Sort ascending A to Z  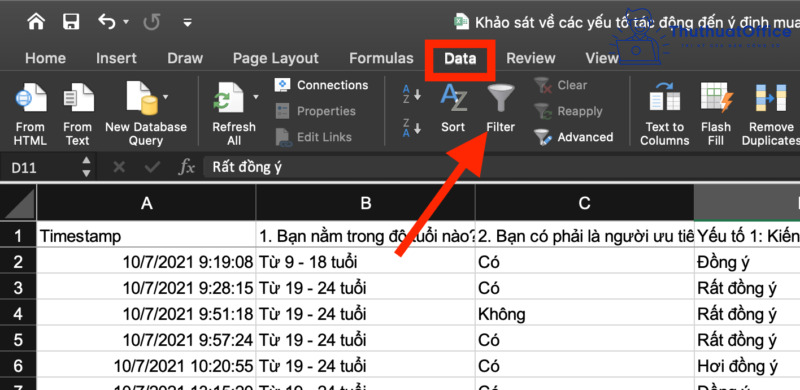[411, 94]
